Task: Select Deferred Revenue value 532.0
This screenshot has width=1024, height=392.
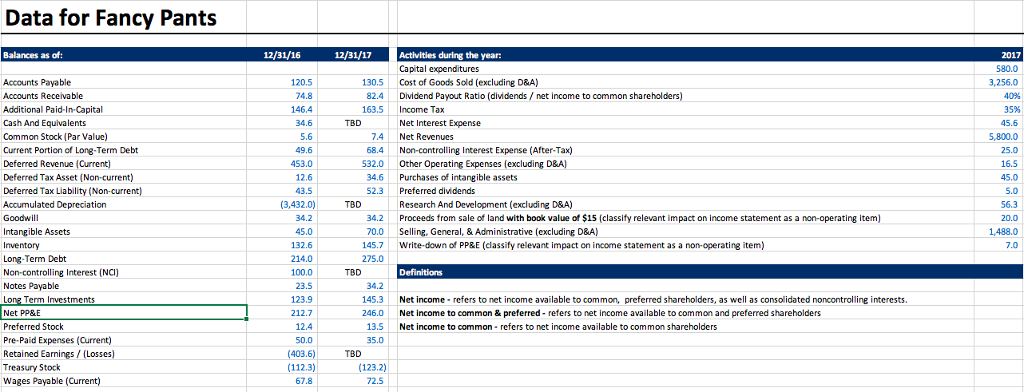Action: (353, 163)
